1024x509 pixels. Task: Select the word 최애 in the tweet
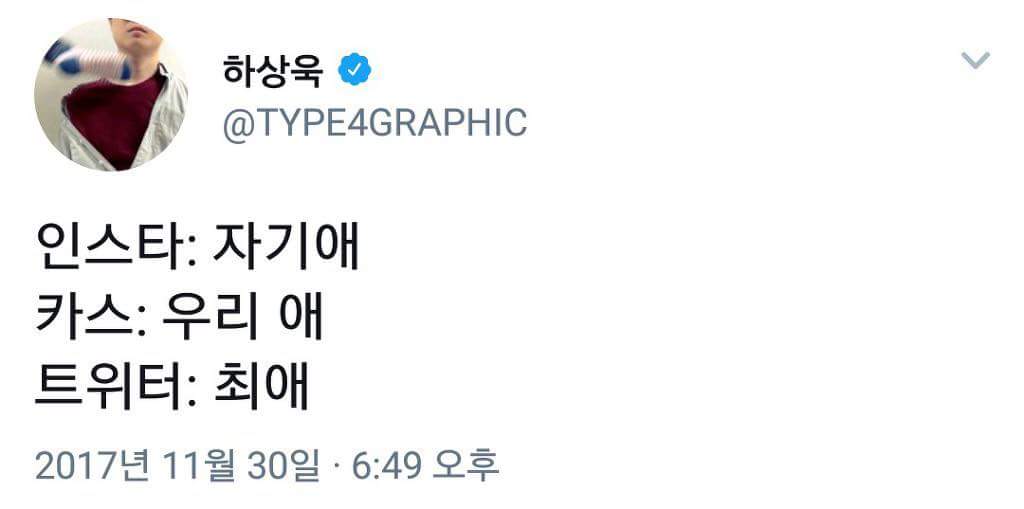262,388
